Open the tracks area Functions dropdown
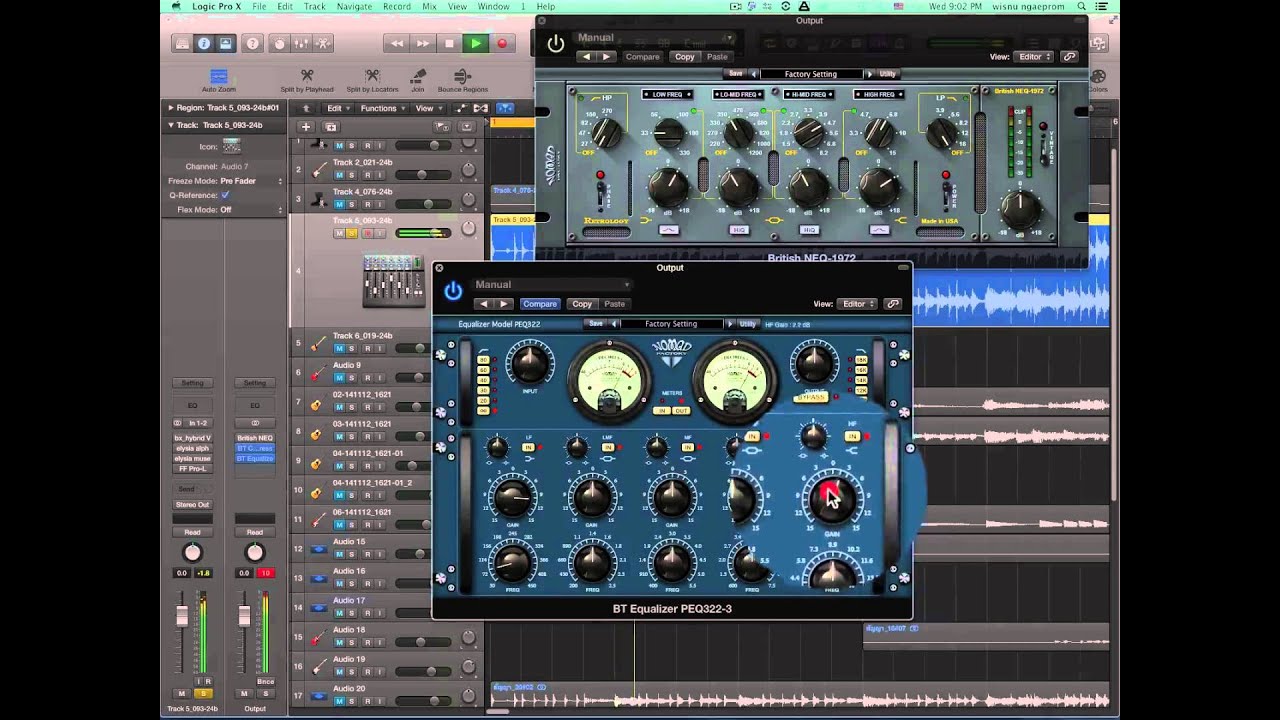This screenshot has width=1280, height=720. point(382,108)
